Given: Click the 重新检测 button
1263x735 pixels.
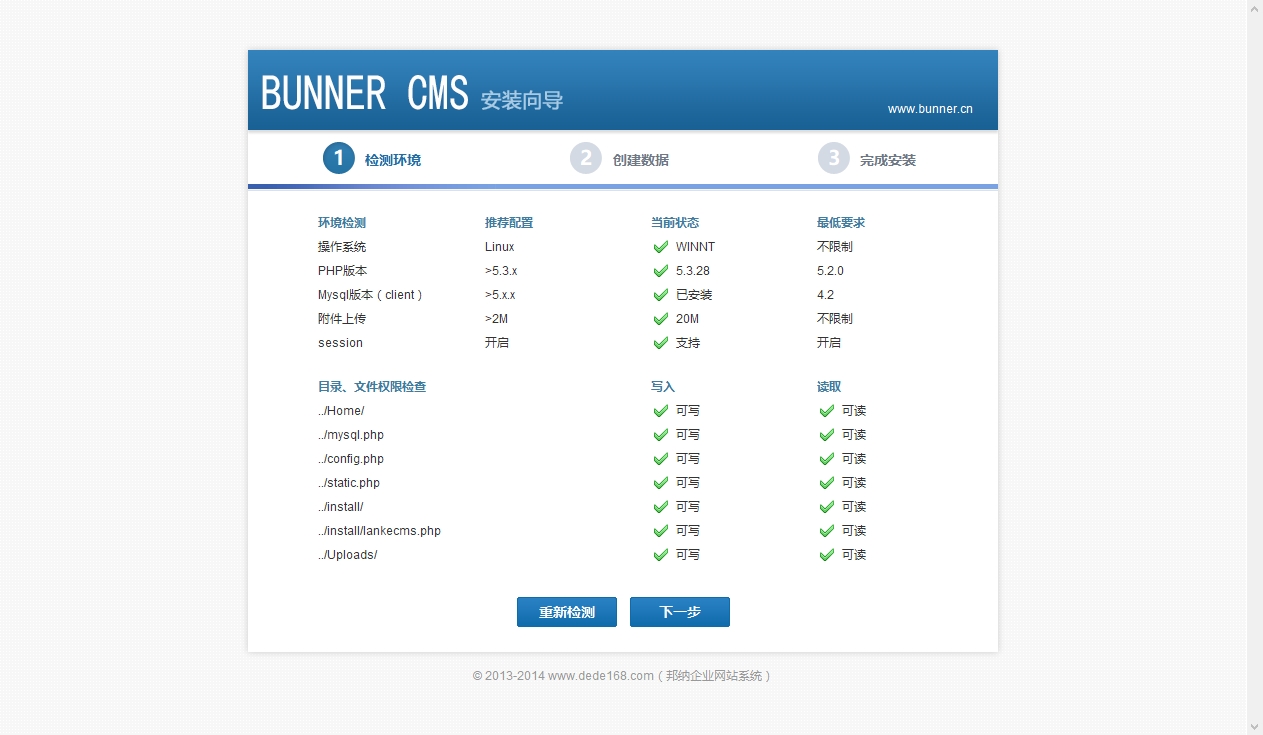Looking at the screenshot, I should click(x=567, y=612).
